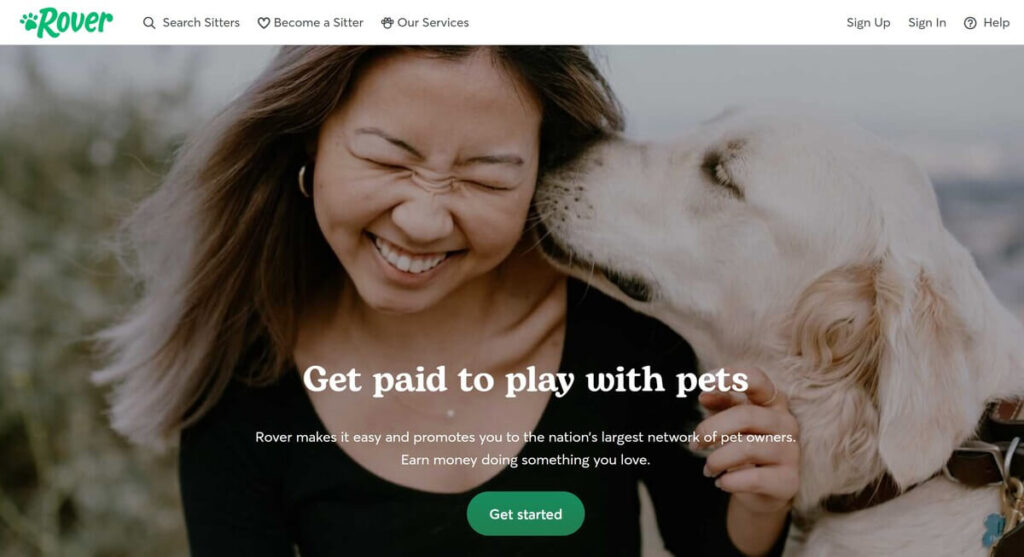Select Sign In in the header
This screenshot has height=557, width=1024.
point(927,23)
